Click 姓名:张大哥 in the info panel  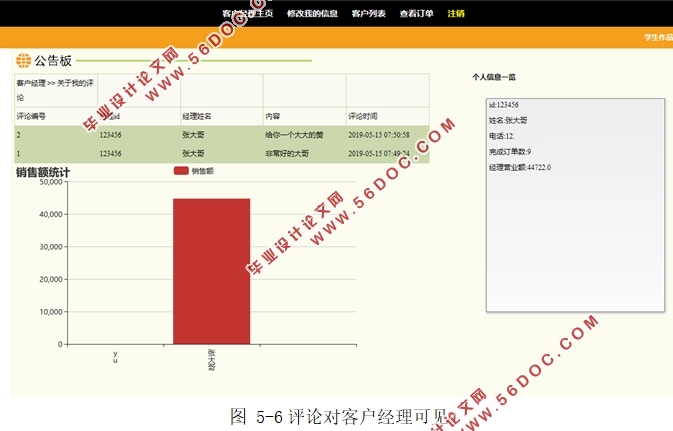508,121
